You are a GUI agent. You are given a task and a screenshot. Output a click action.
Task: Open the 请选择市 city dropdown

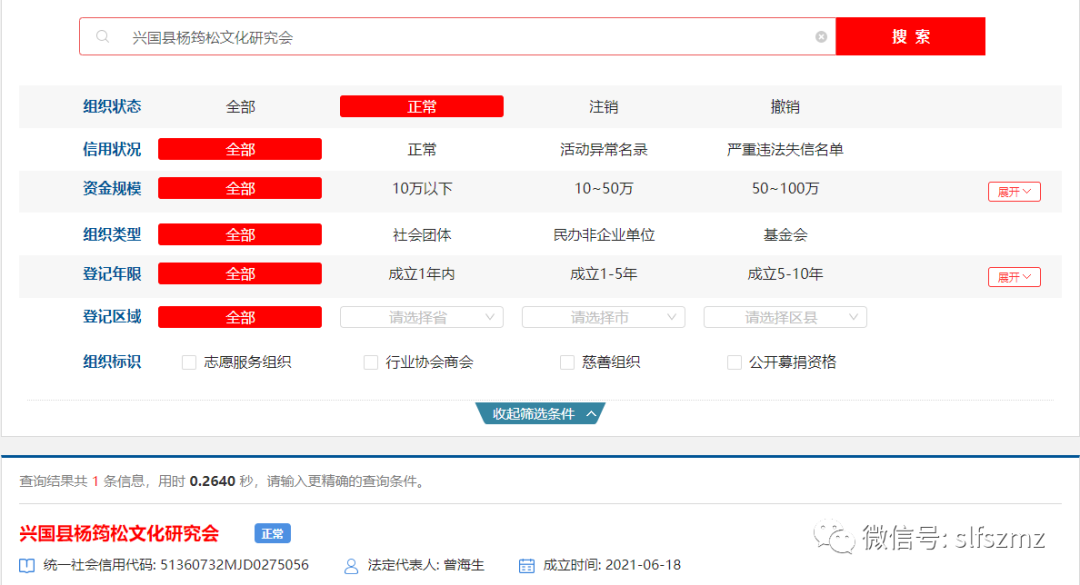tap(603, 317)
